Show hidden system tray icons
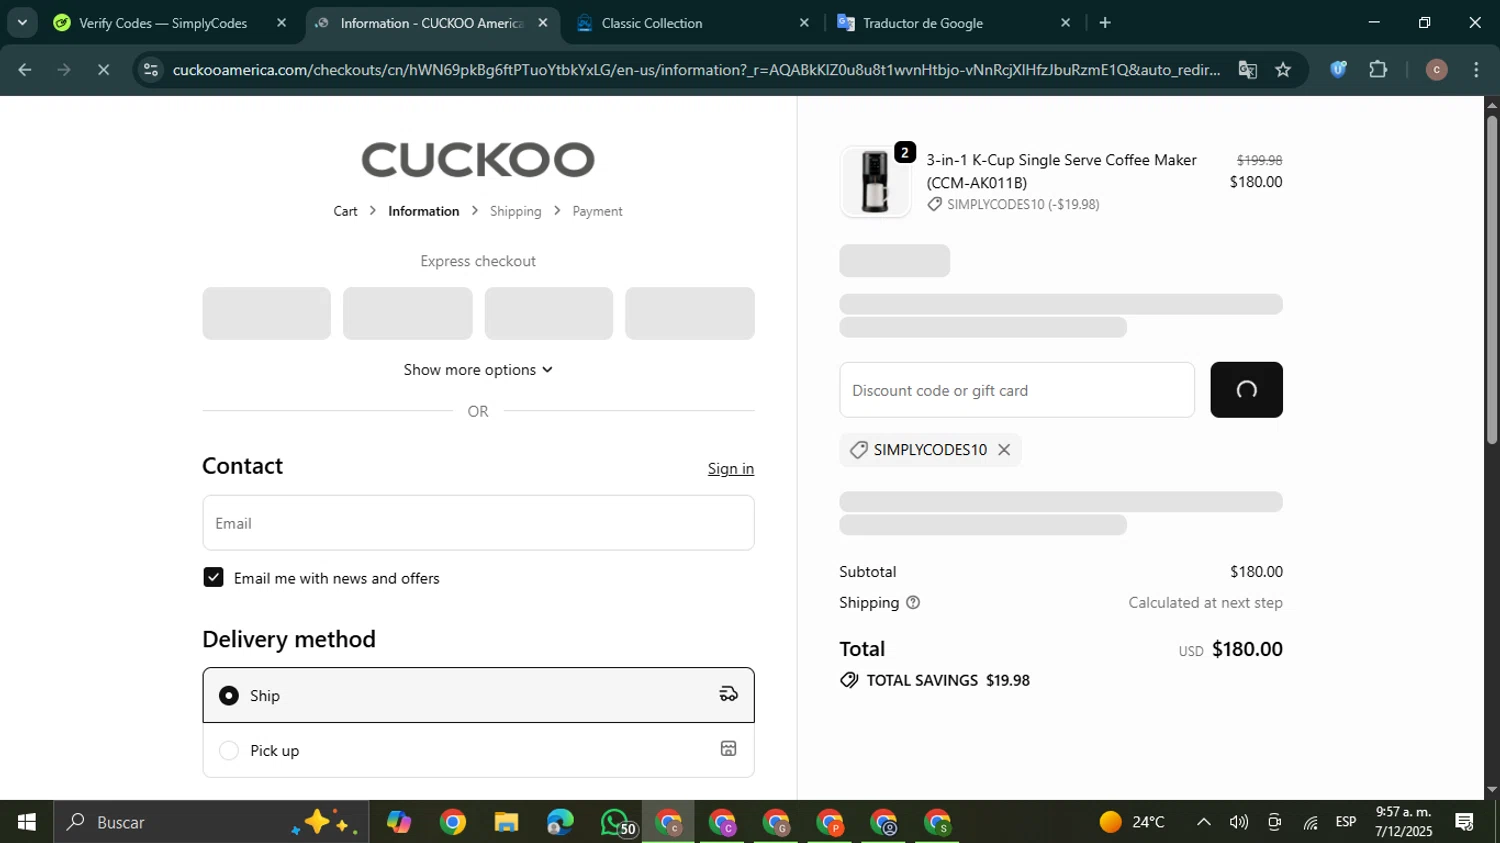Viewport: 1500px width, 843px height. click(1204, 822)
